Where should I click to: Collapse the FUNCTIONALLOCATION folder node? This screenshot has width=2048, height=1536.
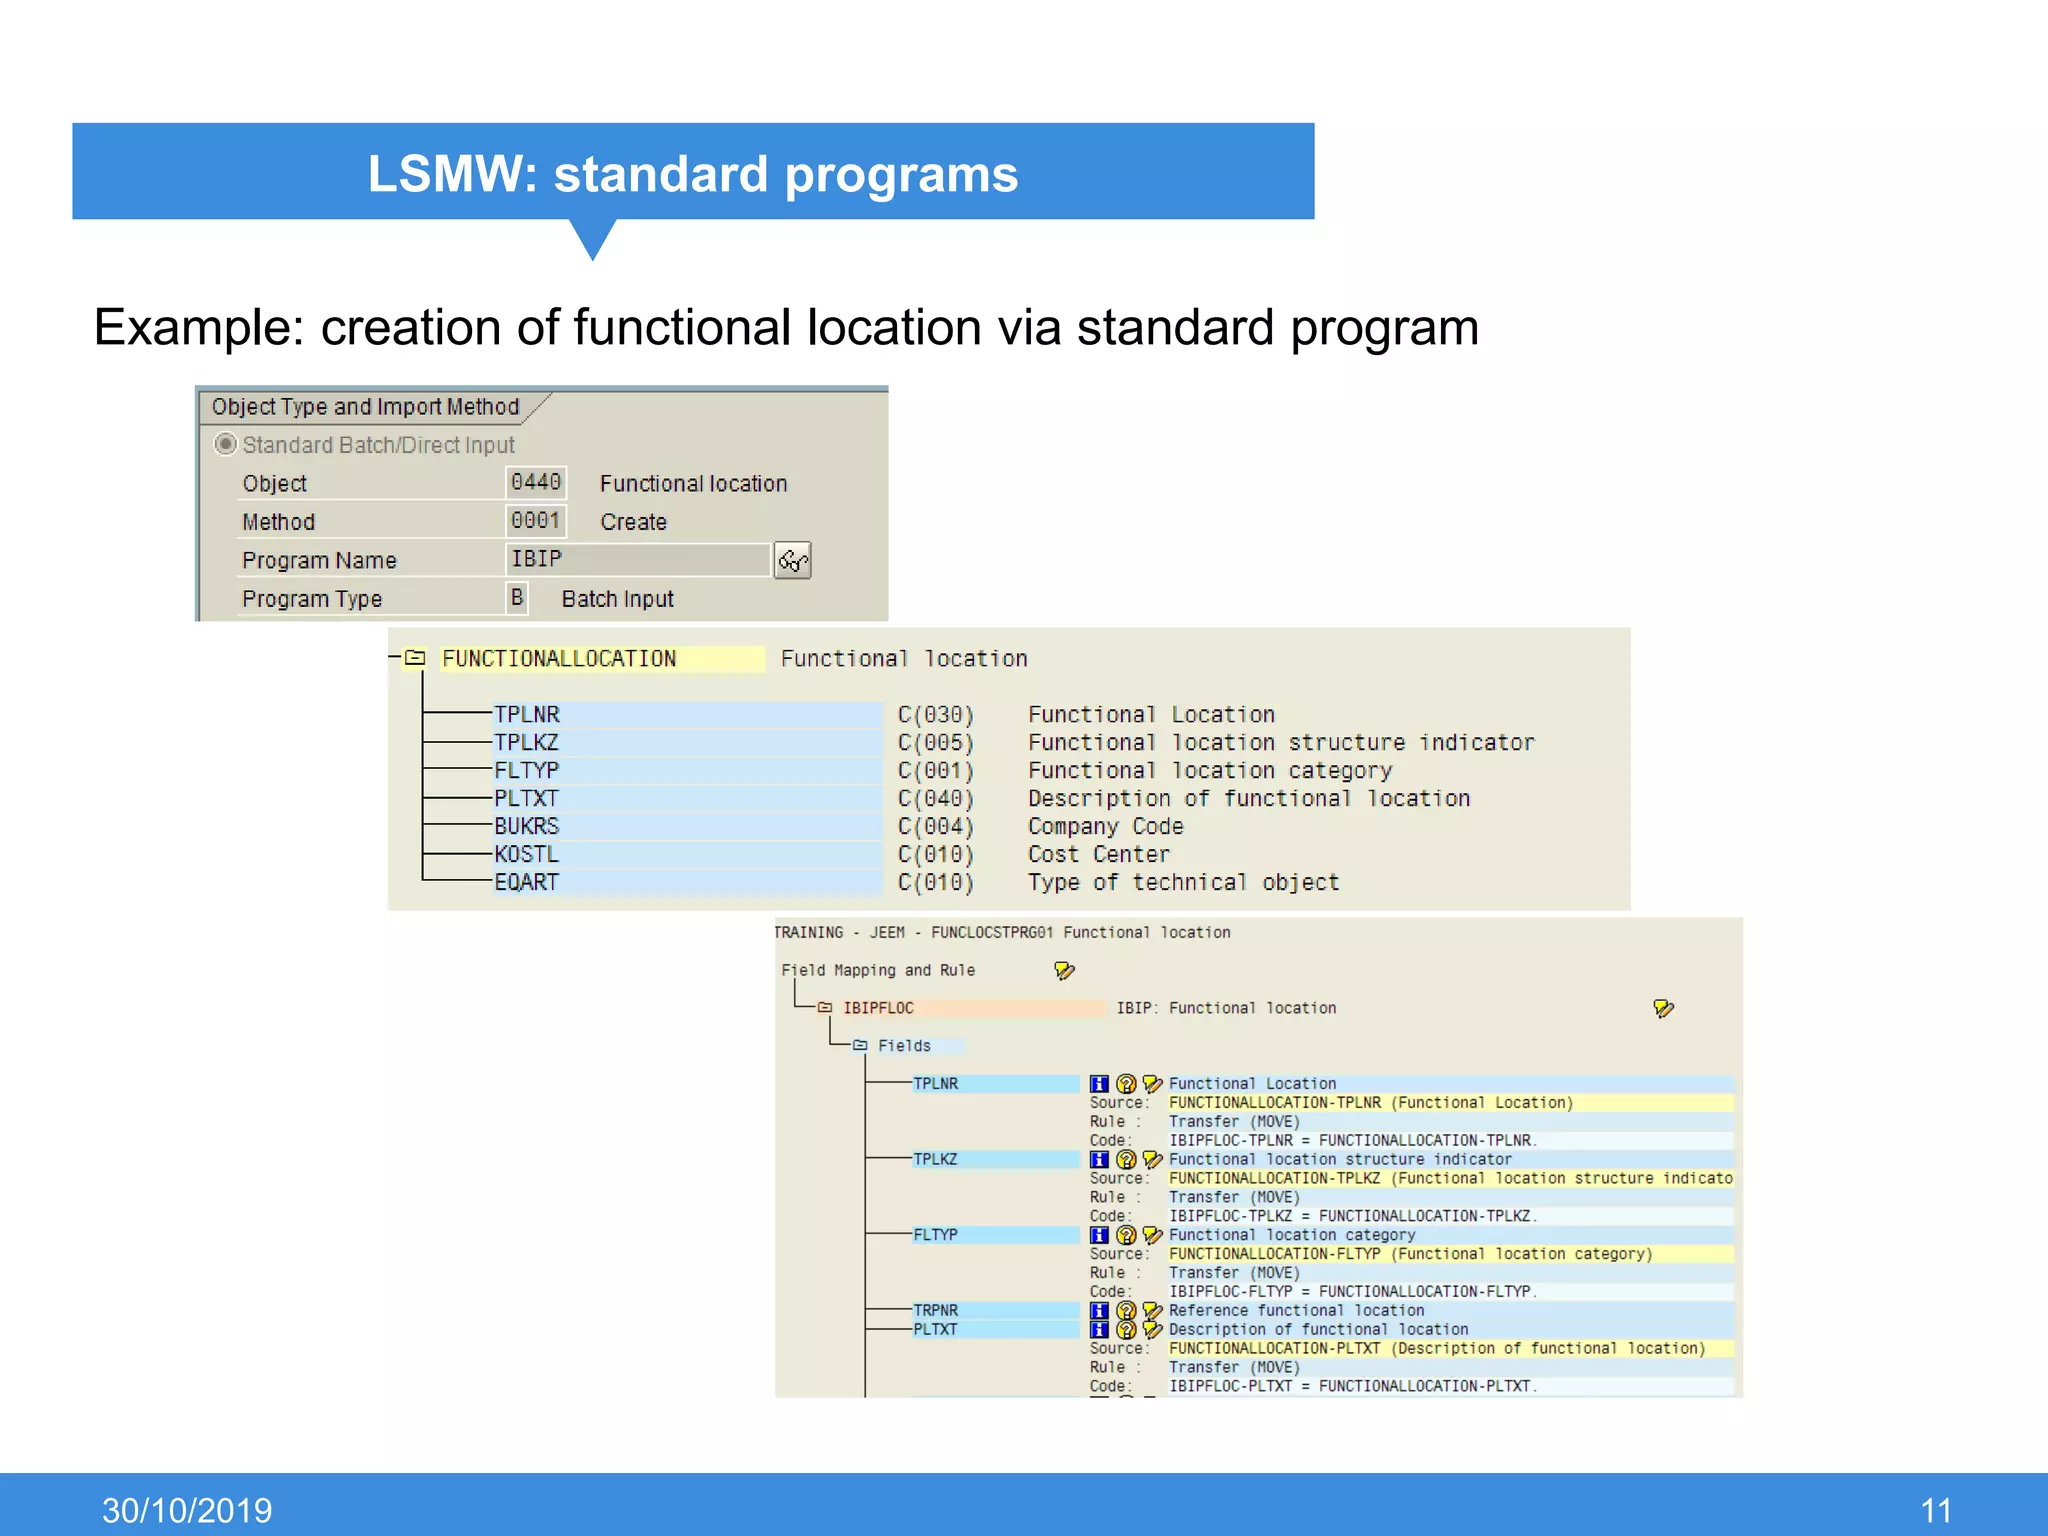click(415, 658)
